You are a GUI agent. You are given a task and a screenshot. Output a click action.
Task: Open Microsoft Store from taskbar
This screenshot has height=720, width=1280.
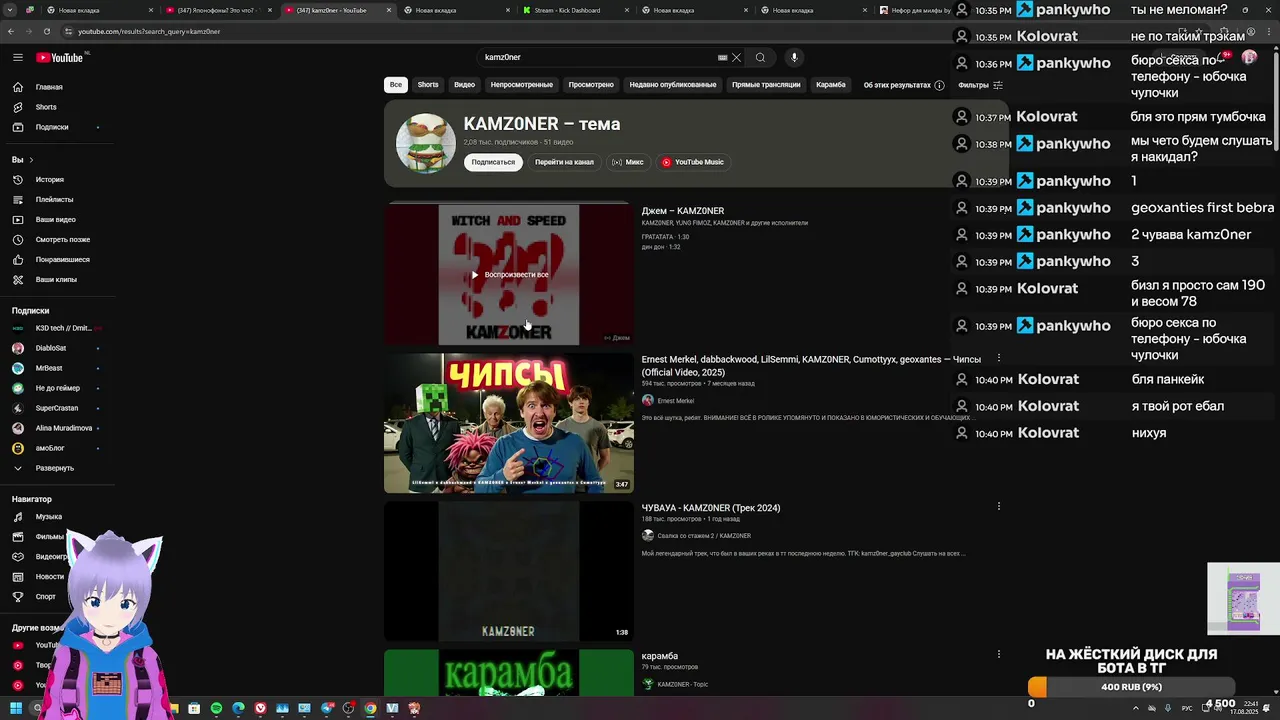click(194, 708)
